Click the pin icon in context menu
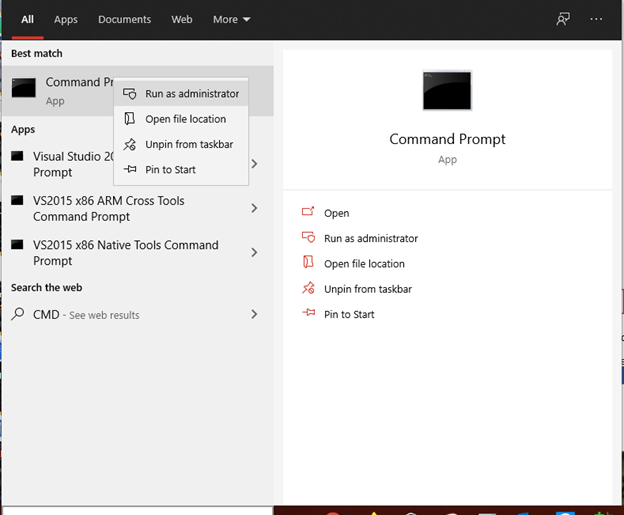 tap(130, 170)
